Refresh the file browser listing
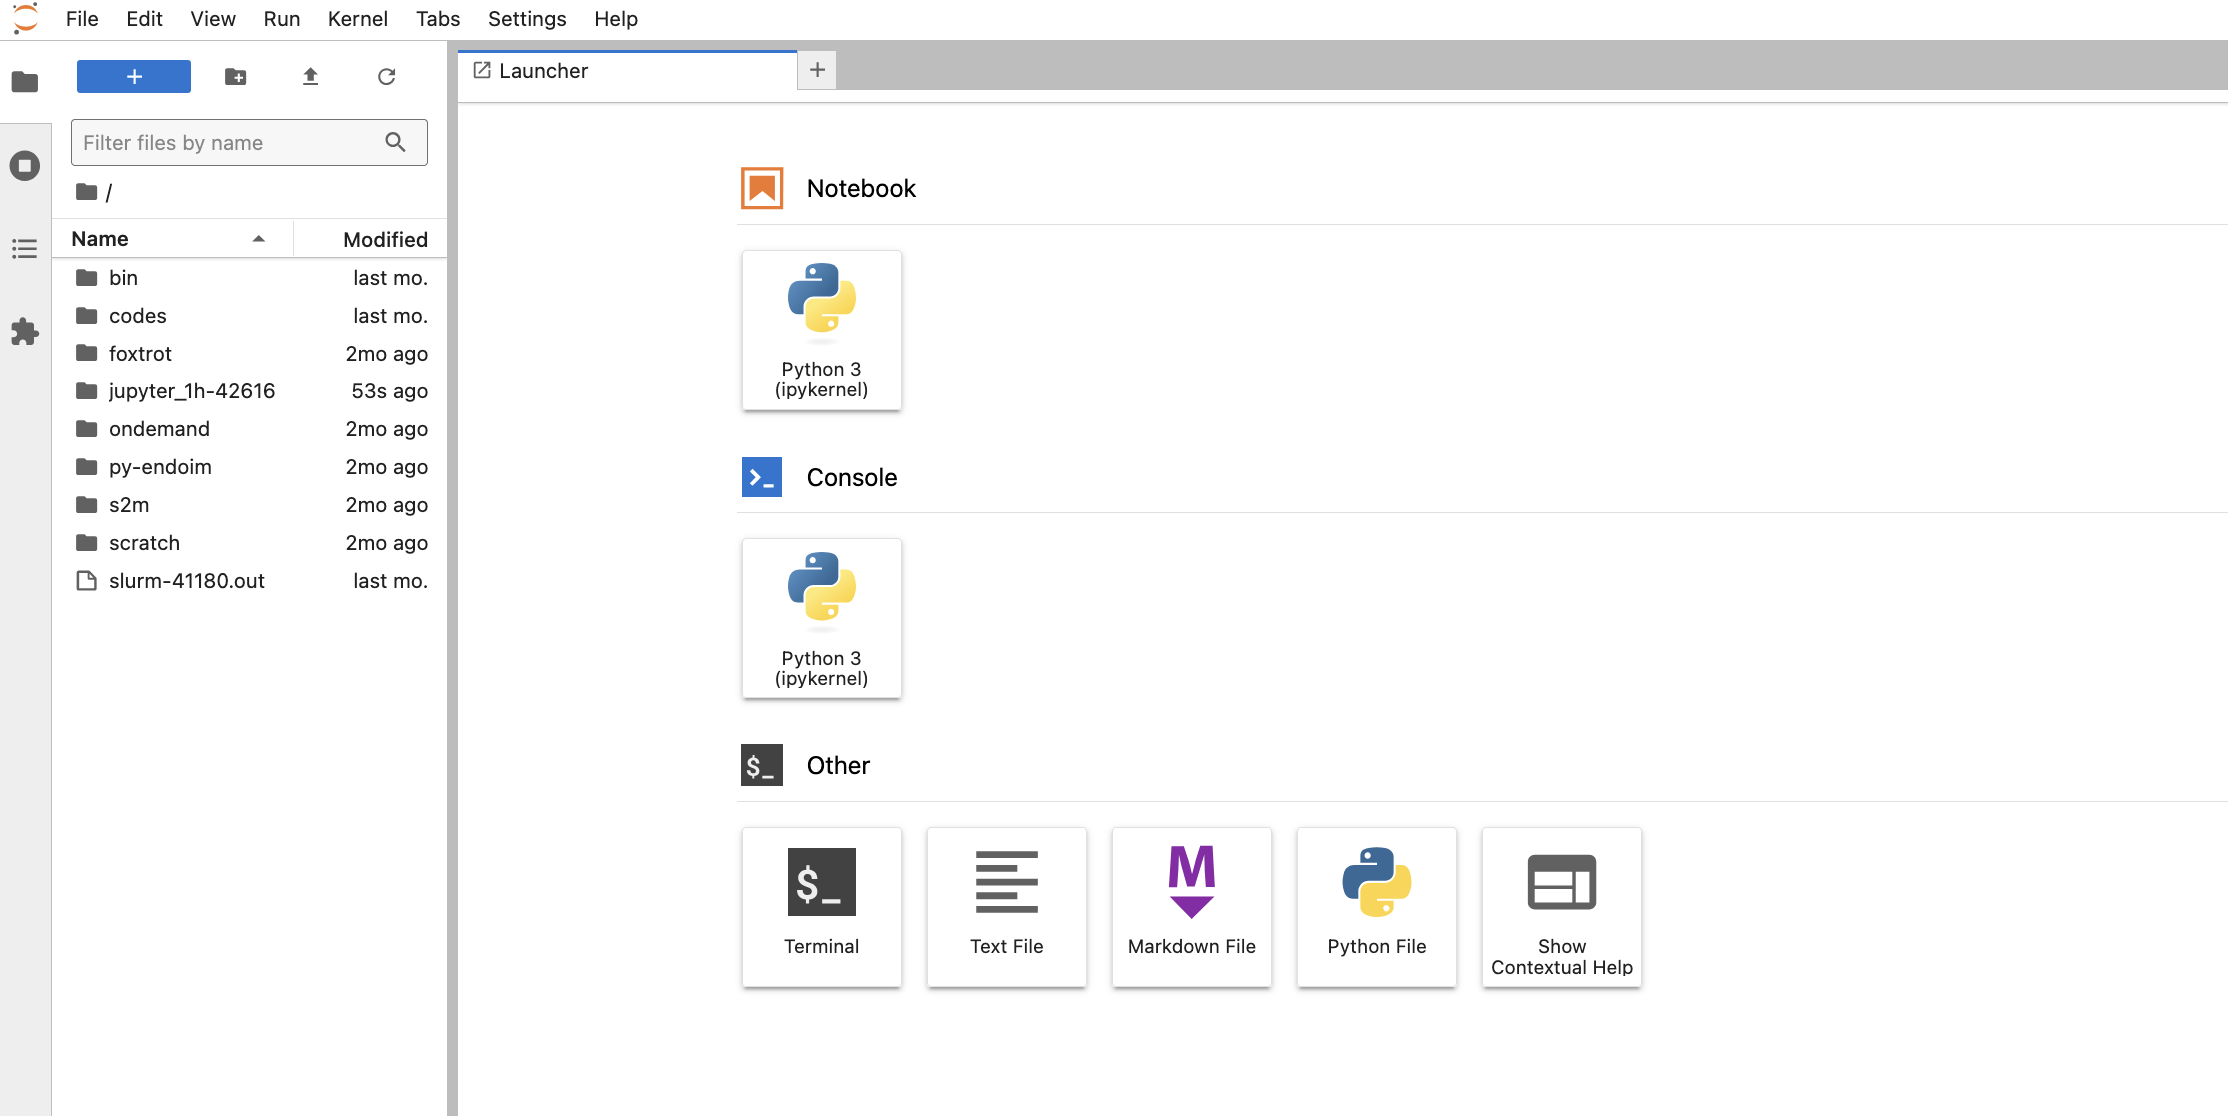2228x1116 pixels. pos(387,77)
